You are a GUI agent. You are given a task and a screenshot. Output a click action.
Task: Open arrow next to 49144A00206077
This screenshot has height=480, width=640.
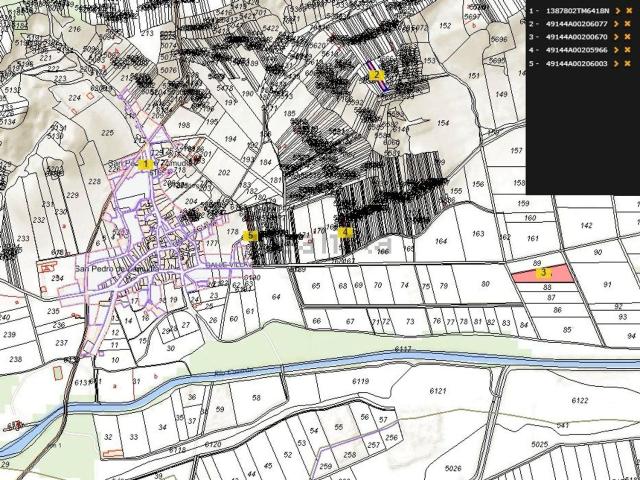click(616, 22)
